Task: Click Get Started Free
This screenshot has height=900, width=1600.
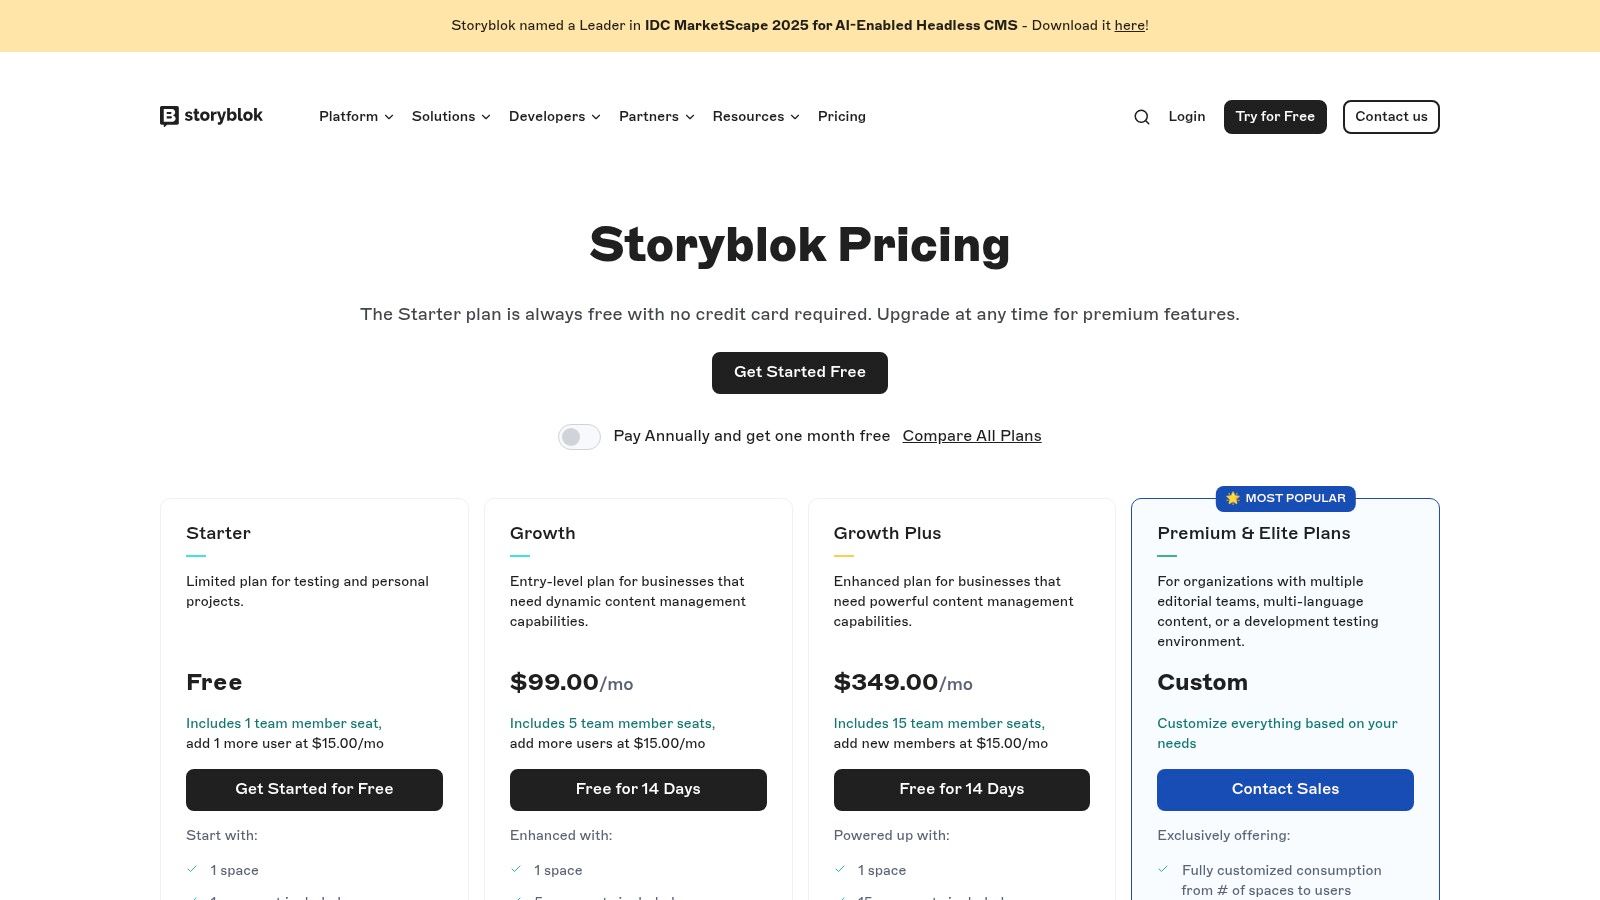Action: click(799, 372)
